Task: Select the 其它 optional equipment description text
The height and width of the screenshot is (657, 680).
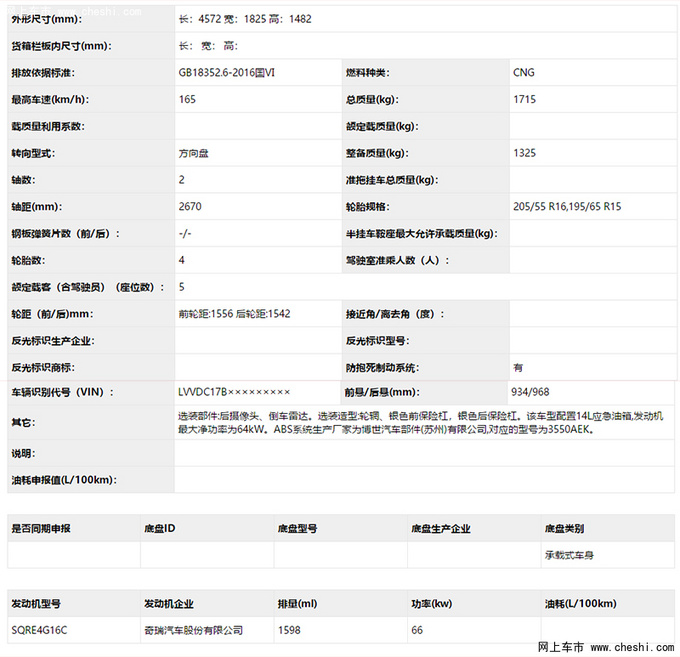Action: tap(420, 423)
